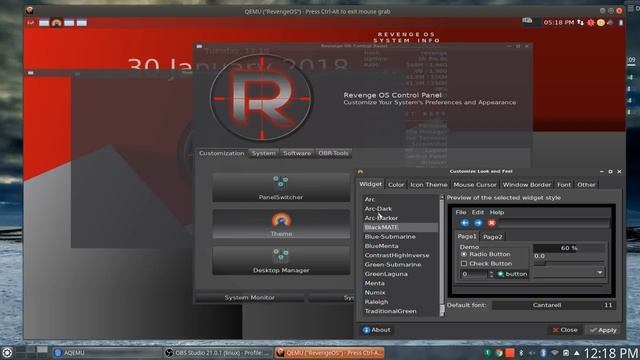640x360 pixels.
Task: Click the QEMU RevengeOS taskbar entry
Action: tap(329, 353)
